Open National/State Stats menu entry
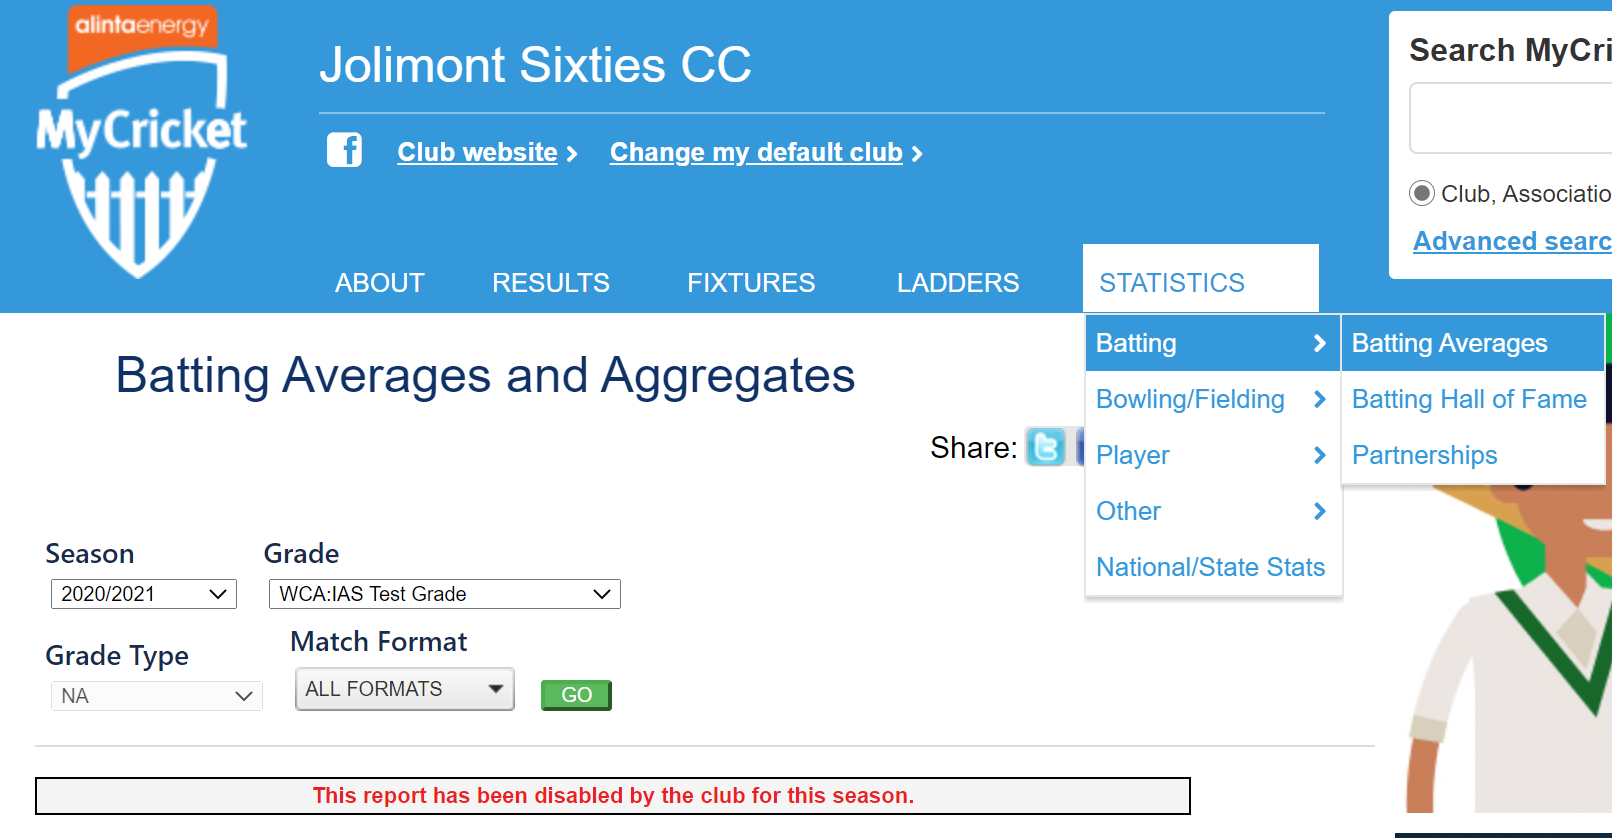 [x=1212, y=567]
